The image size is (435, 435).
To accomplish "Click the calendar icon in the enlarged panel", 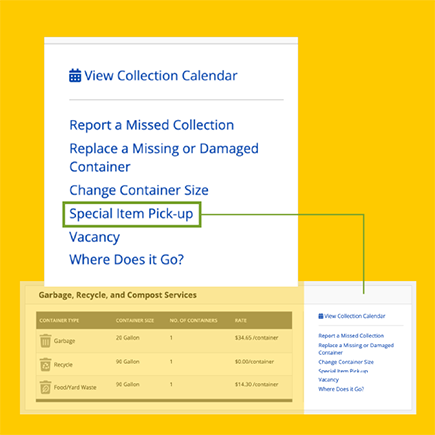I will 75,75.
